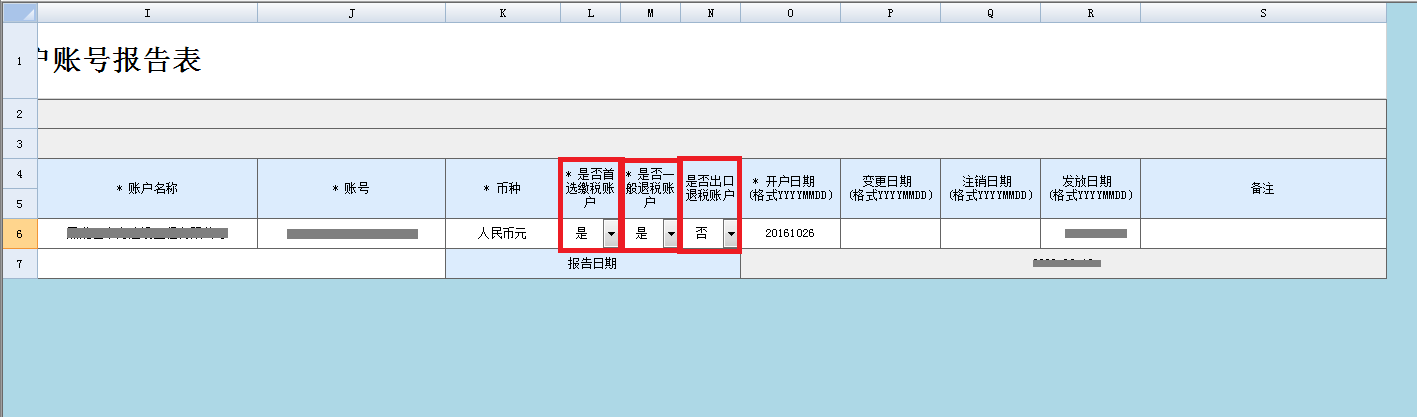Click the select-all corner box
Image resolution: width=1417 pixels, height=417 pixels.
pos(19,13)
